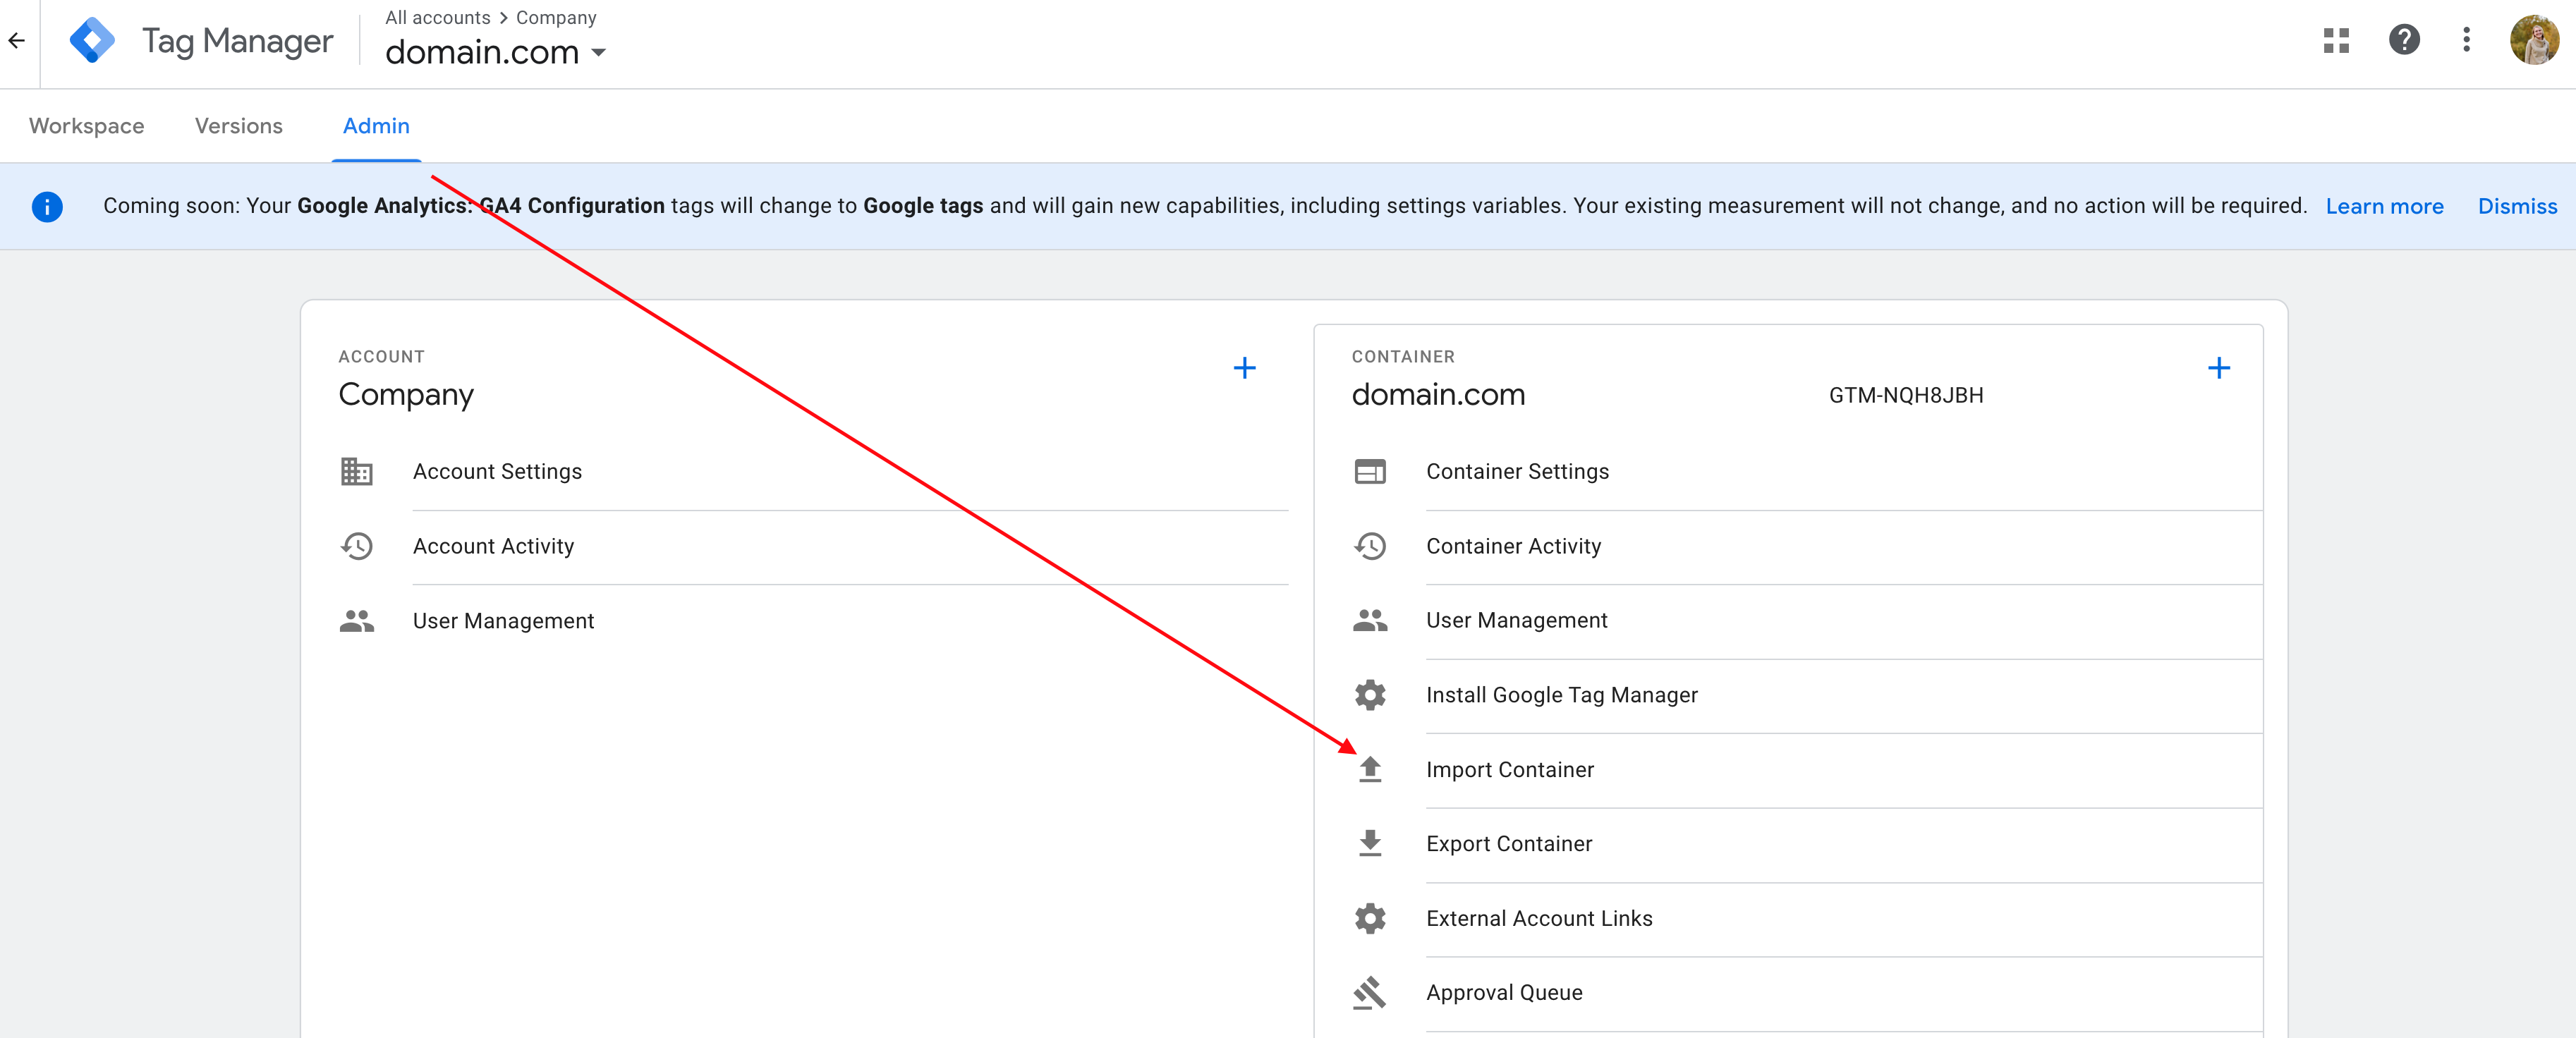
Task: Click the All accounts breadcrumb
Action: click(x=437, y=18)
